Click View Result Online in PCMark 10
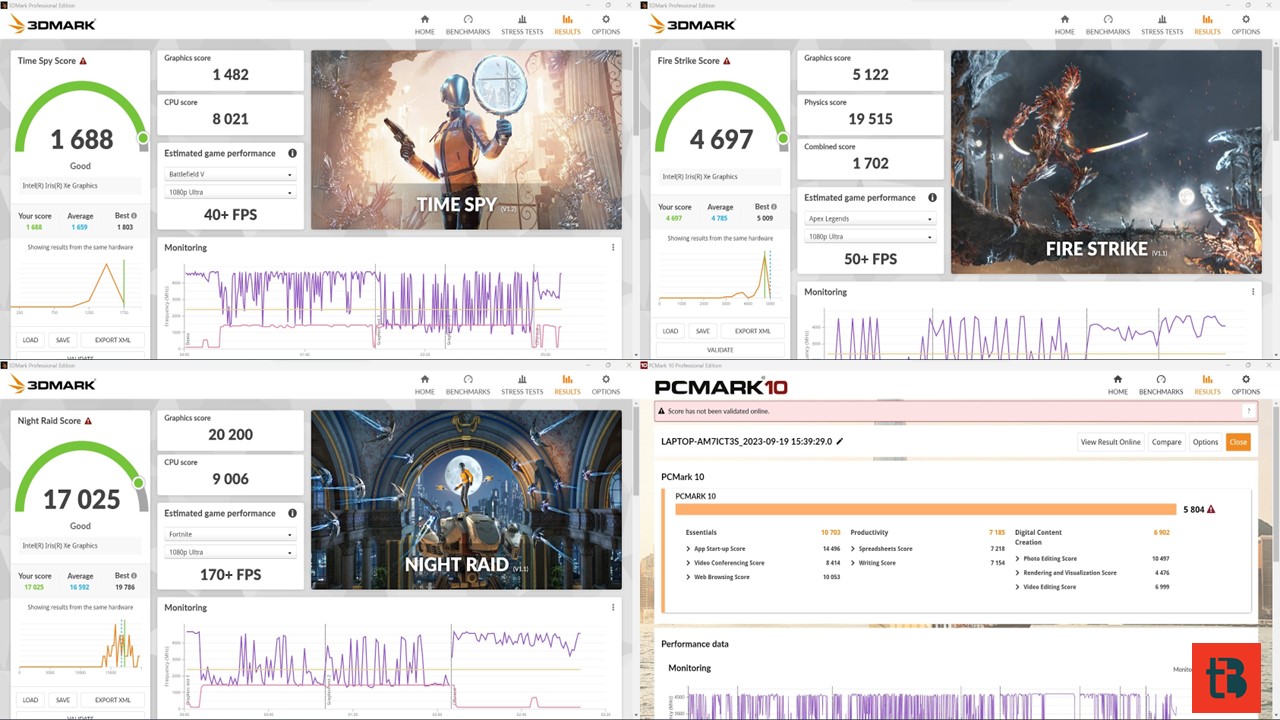This screenshot has width=1280, height=720. coord(1110,442)
